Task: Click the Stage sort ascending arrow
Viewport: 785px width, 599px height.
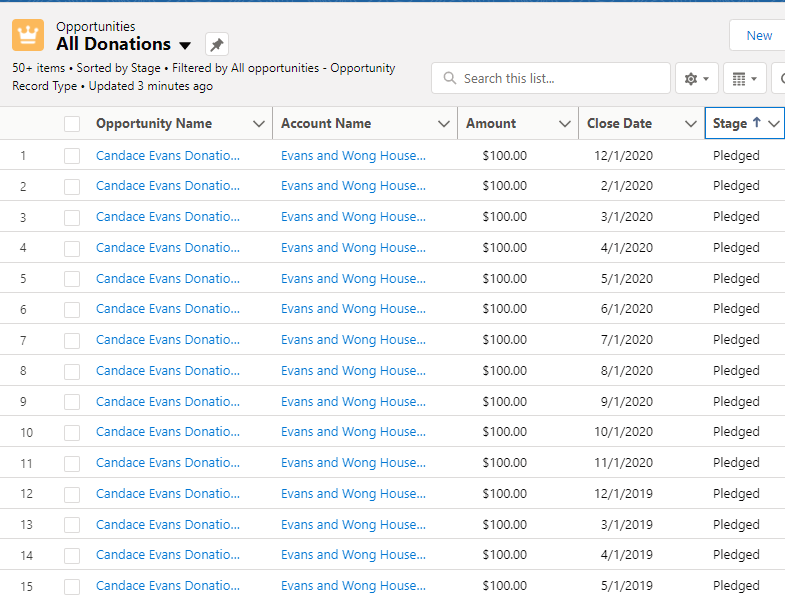Action: coord(756,122)
